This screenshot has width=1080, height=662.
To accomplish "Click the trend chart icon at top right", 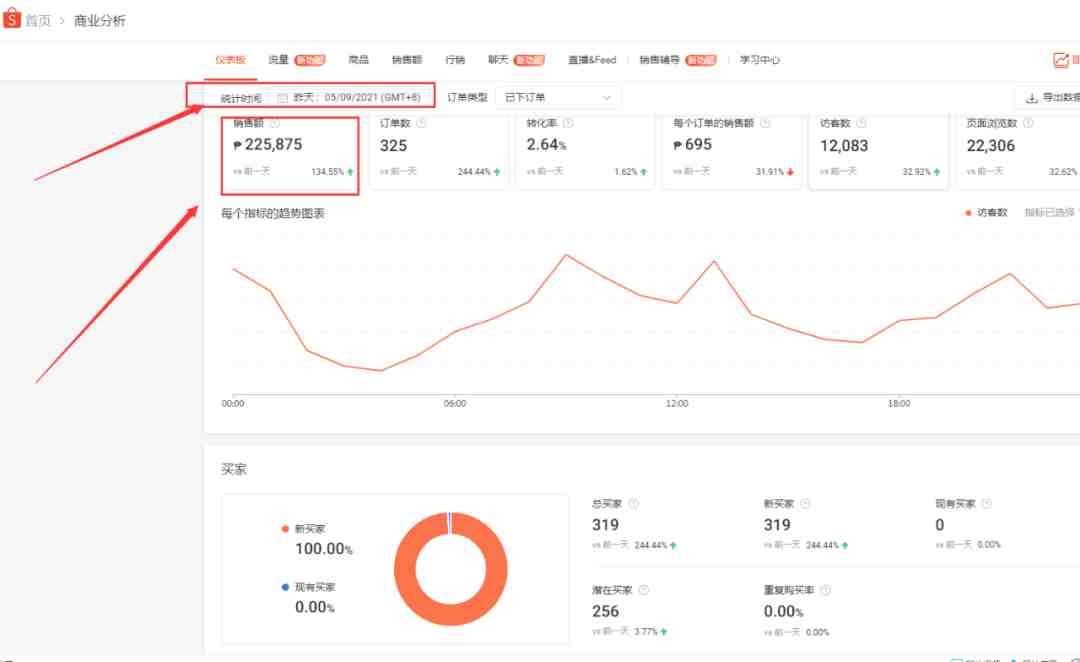I will pyautogui.click(x=1061, y=60).
